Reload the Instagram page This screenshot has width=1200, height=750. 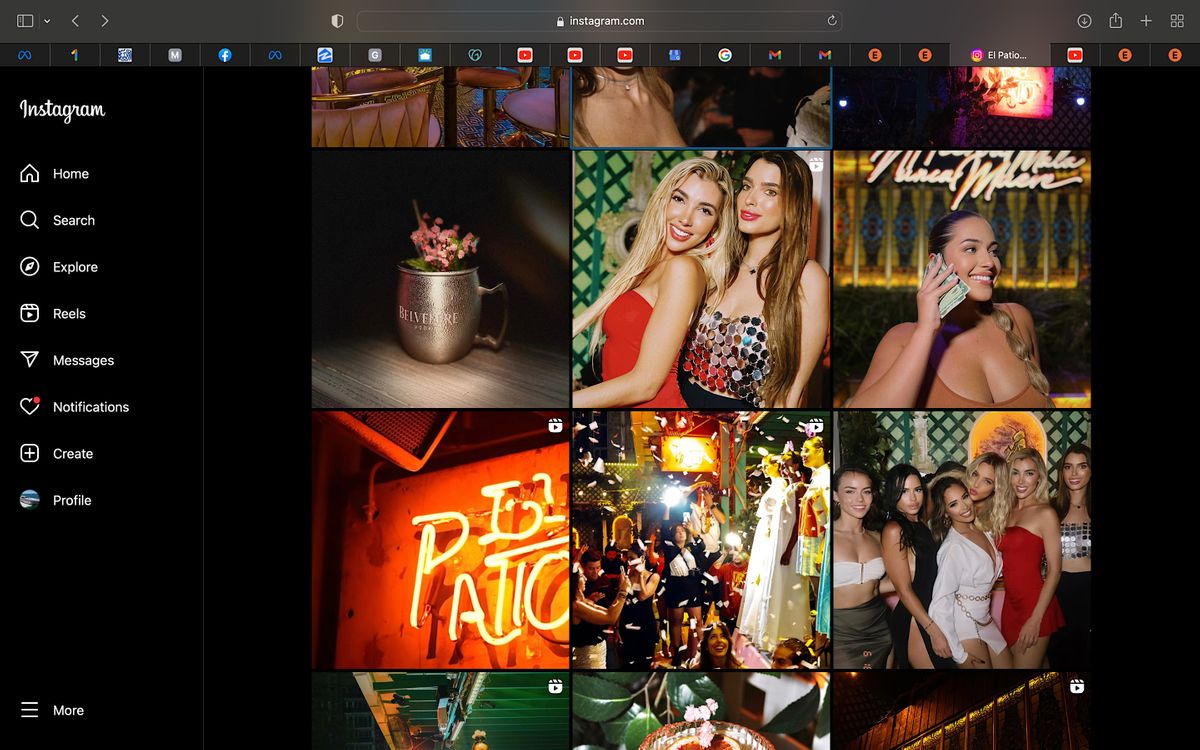[830, 20]
